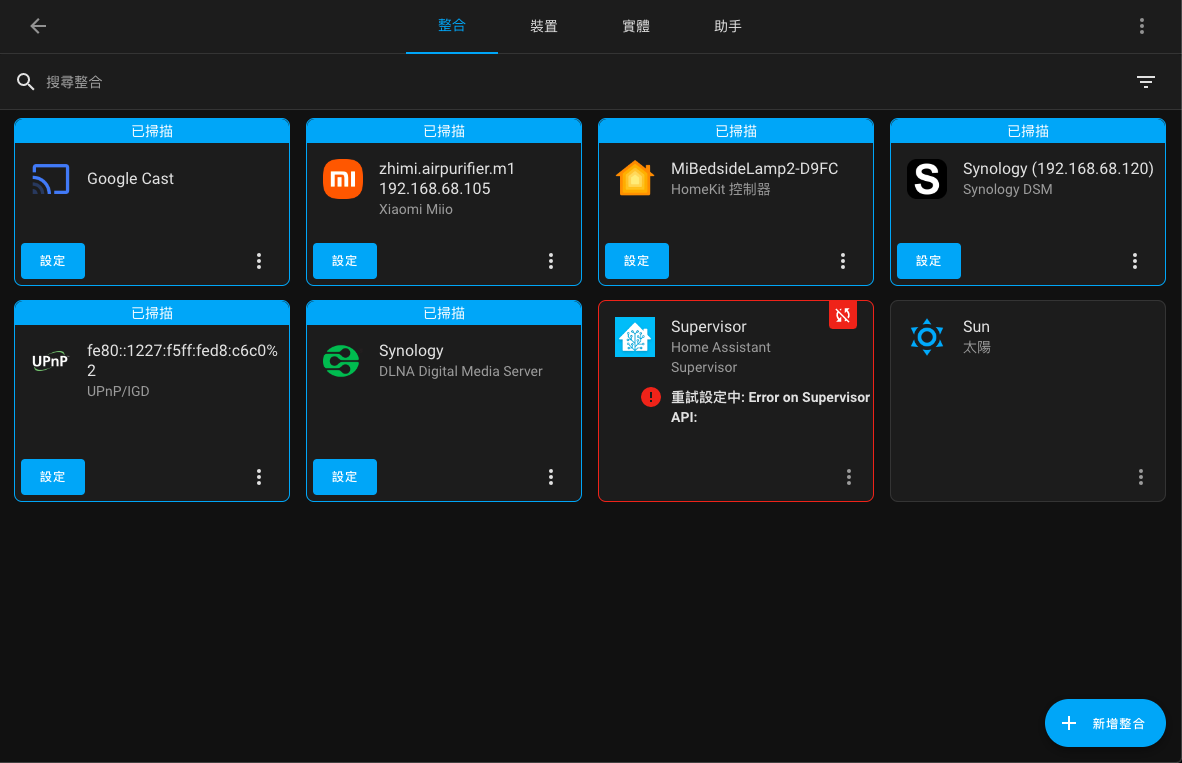This screenshot has height=763, width=1182.
Task: Click the search magnifier icon
Action: (x=26, y=81)
